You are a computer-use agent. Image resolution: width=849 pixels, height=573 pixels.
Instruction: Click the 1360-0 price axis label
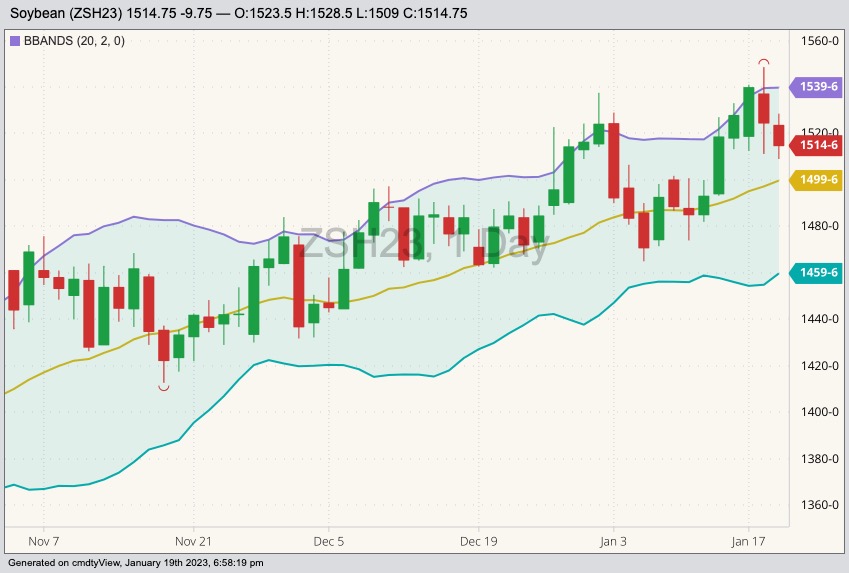tap(820, 505)
